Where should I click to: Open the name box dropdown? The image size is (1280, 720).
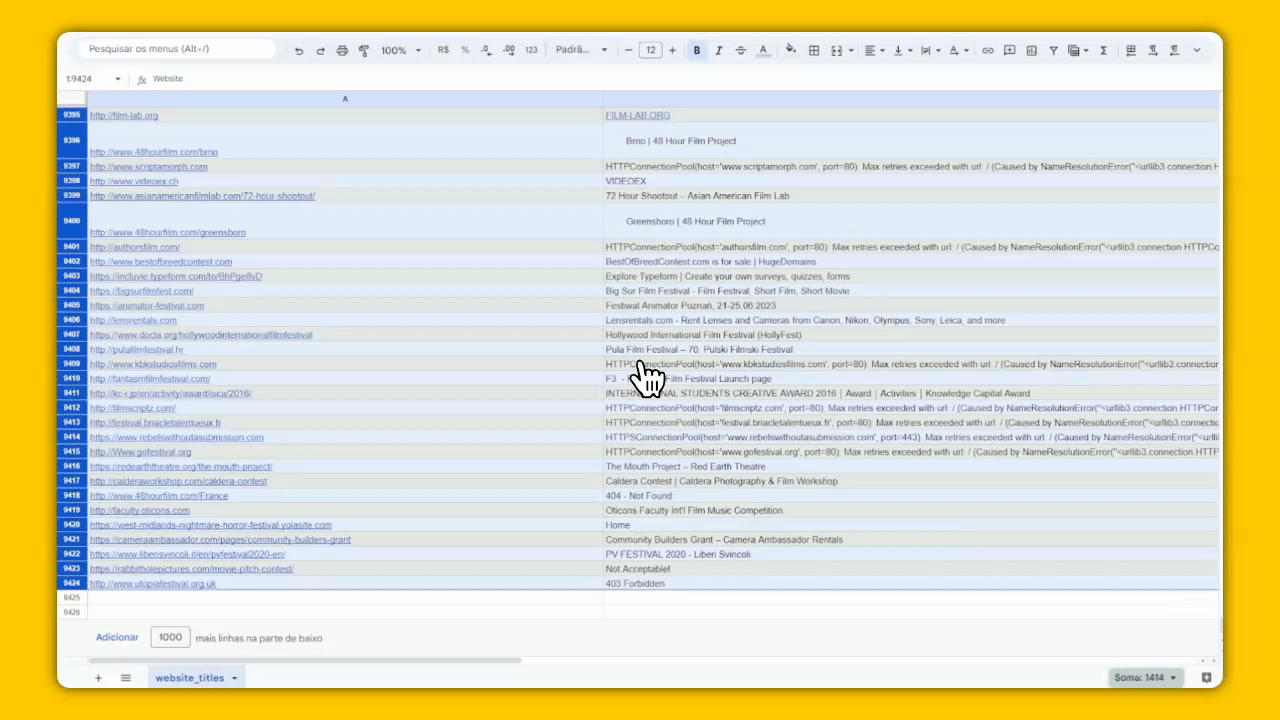pyautogui.click(x=118, y=79)
